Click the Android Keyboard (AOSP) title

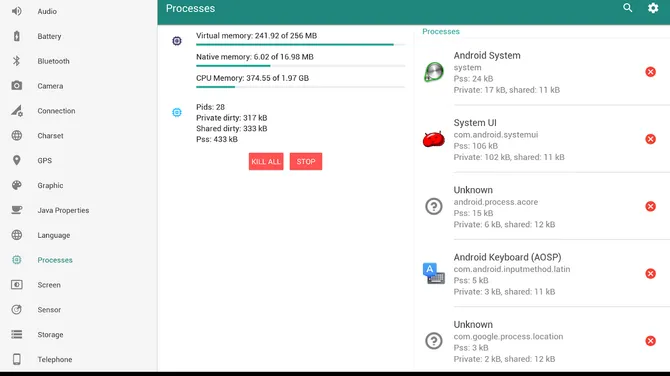pos(507,257)
